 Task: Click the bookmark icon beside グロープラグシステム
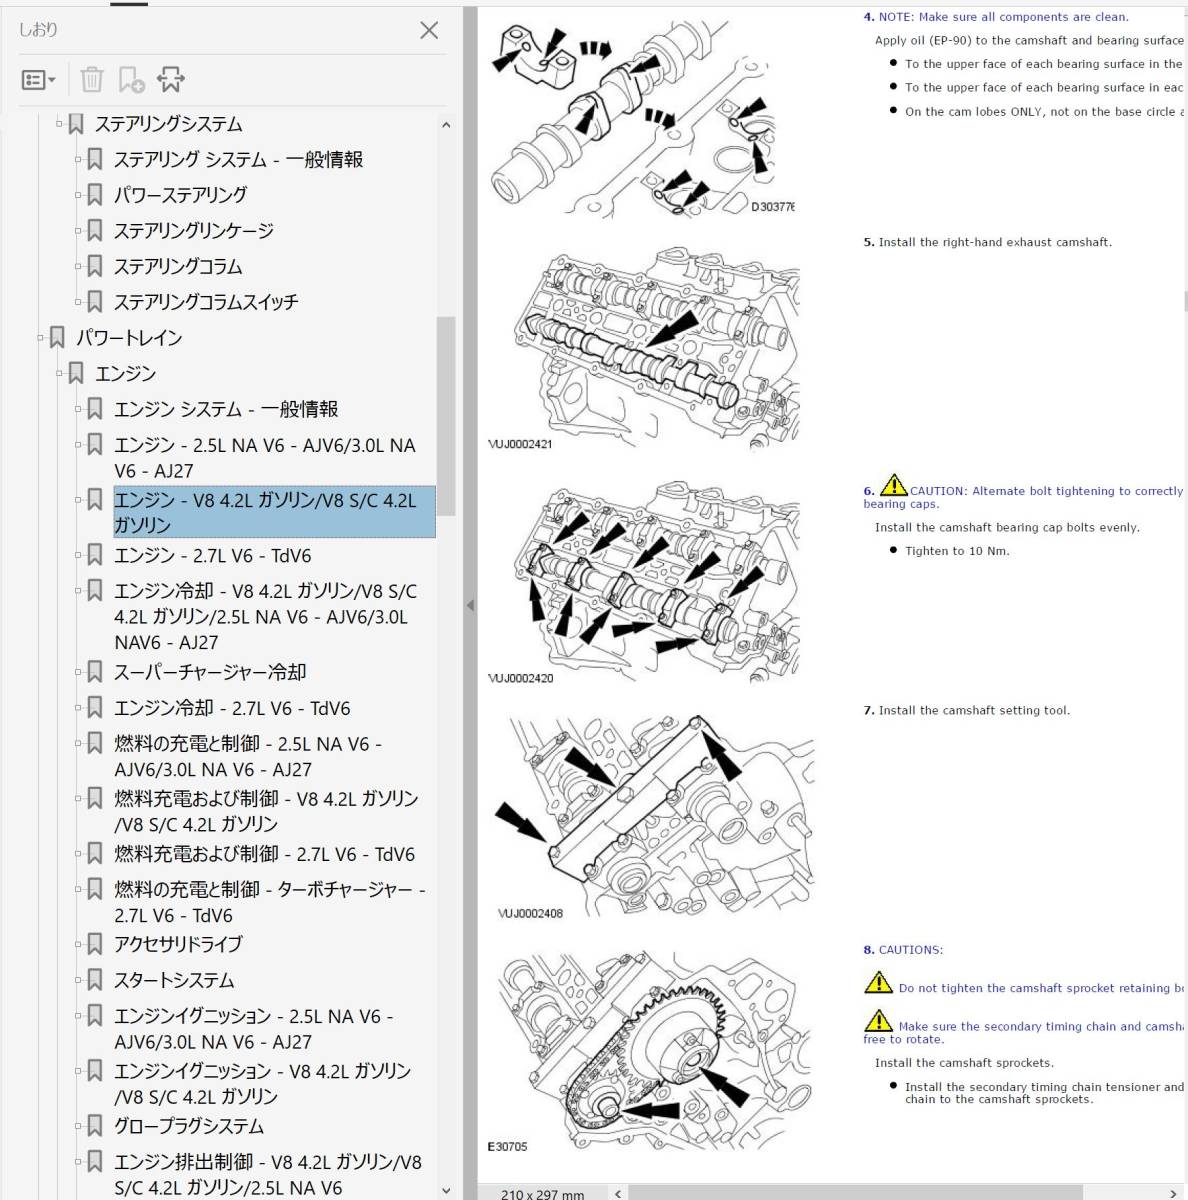pos(93,1125)
